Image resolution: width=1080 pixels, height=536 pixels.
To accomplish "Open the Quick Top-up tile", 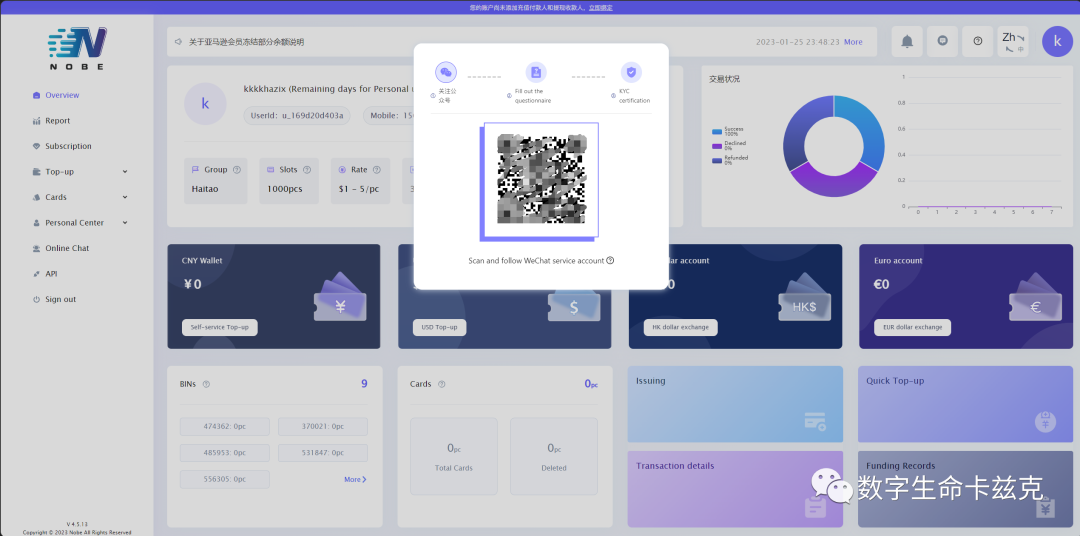I will tap(965, 404).
